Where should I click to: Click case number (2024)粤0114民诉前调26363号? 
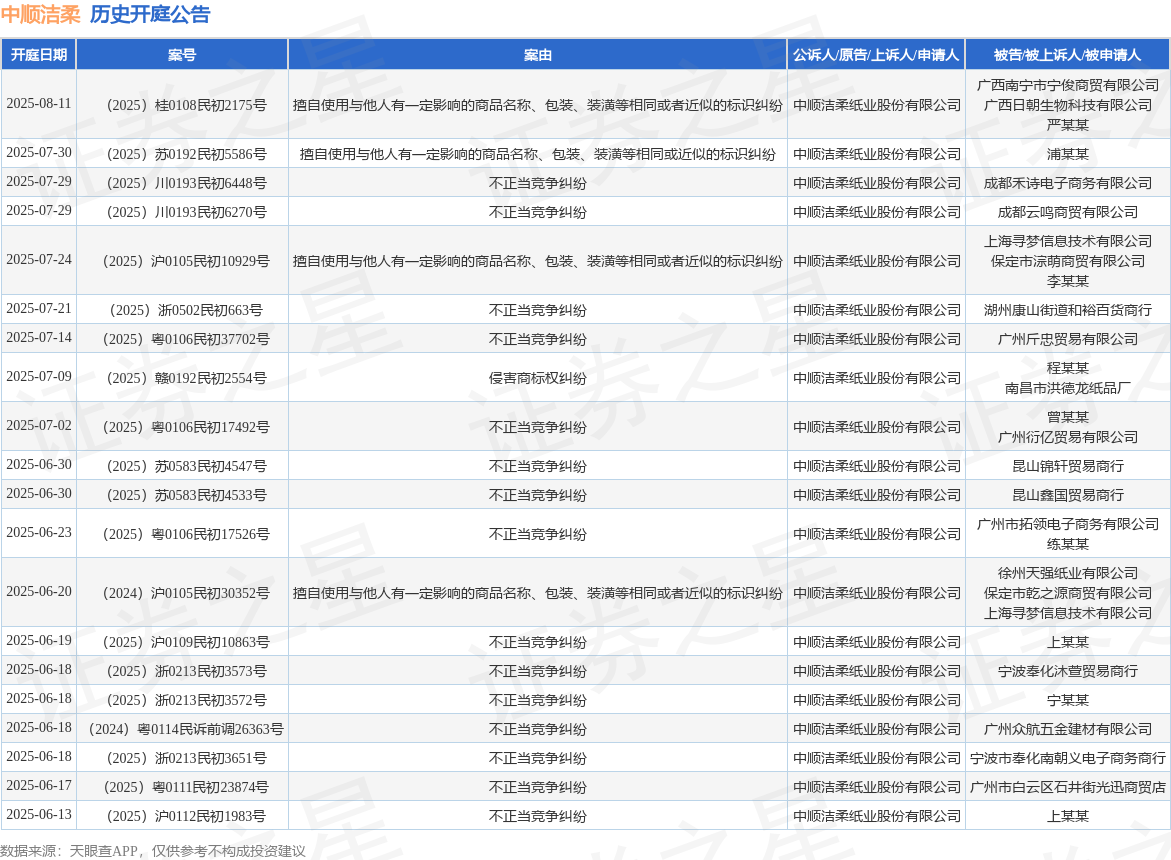[182, 729]
